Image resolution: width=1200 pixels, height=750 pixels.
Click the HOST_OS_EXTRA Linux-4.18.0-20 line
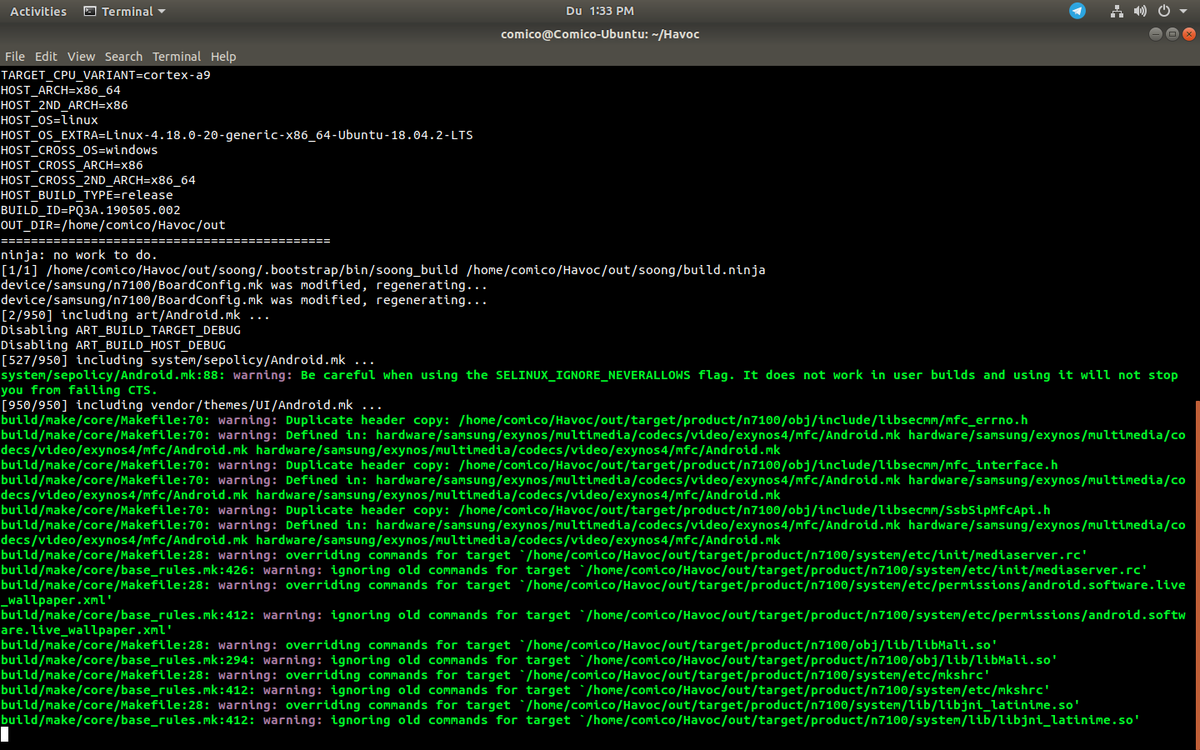coord(237,135)
